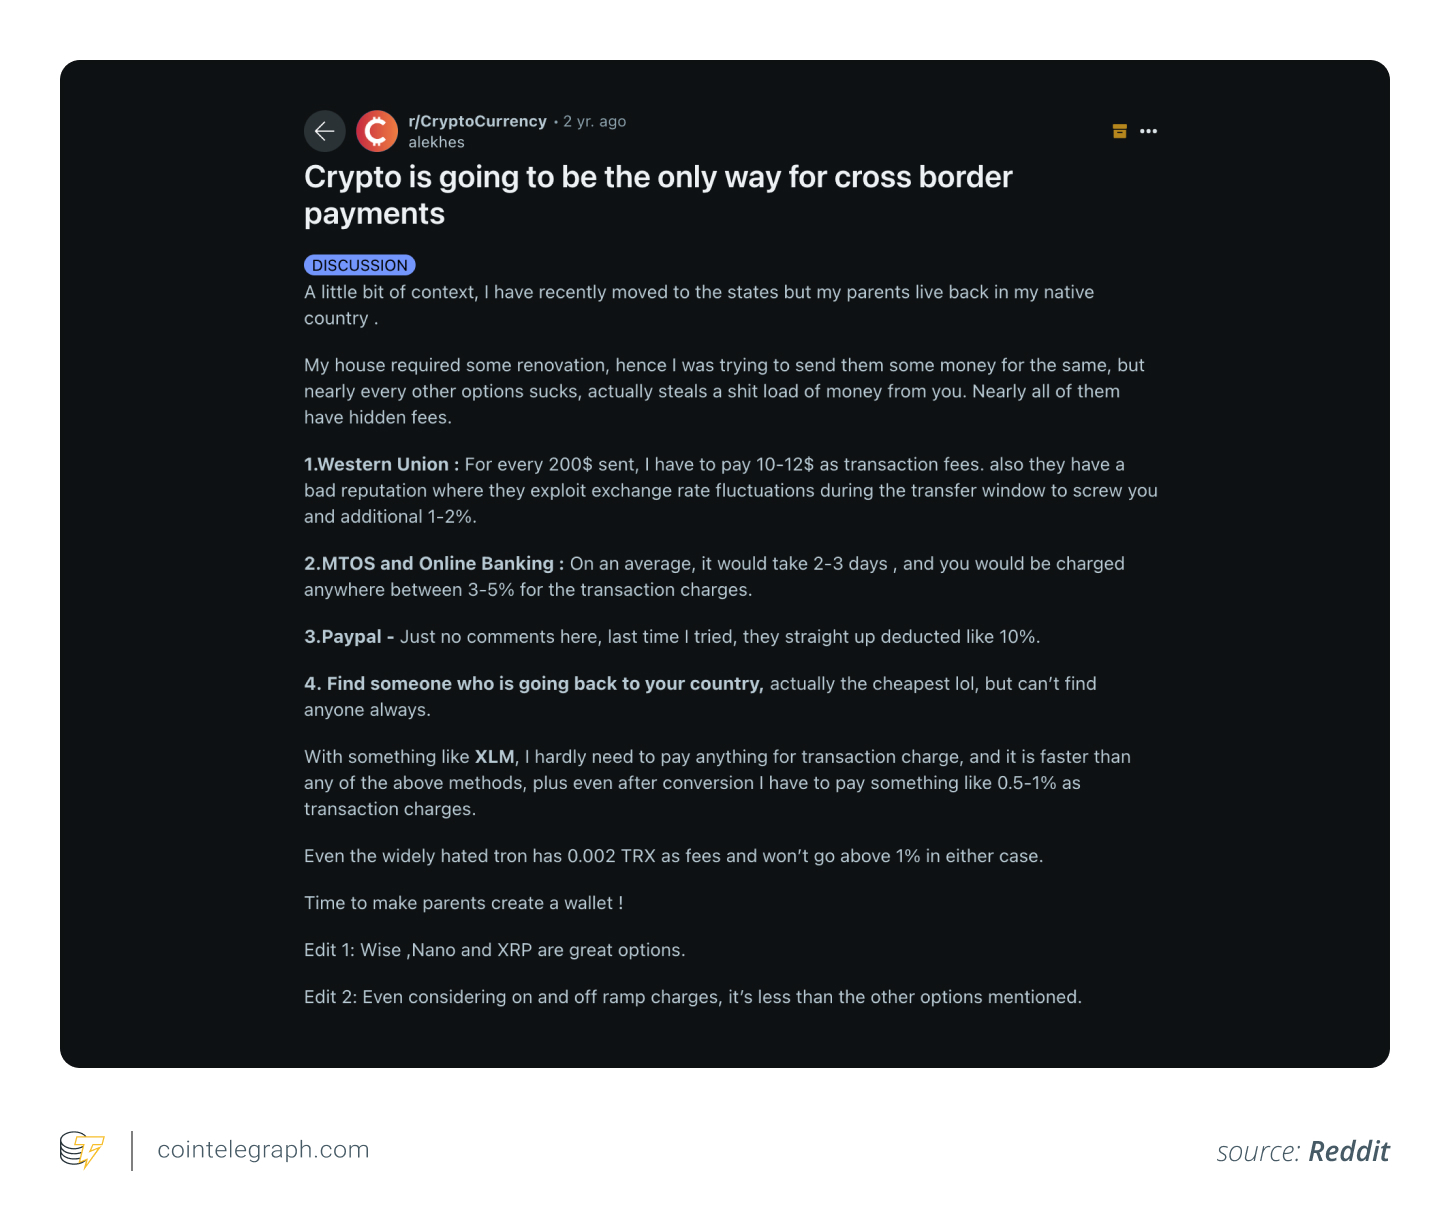The height and width of the screenshot is (1231, 1450).
Task: Open the r/CryptoCurrency subreddit link
Action: pyautogui.click(x=478, y=120)
